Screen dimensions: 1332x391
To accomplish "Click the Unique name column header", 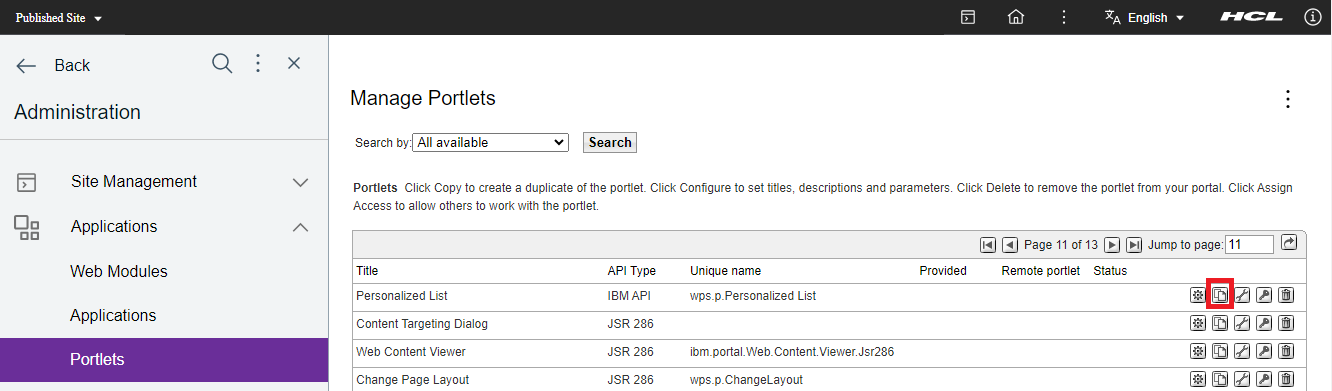I will [725, 270].
